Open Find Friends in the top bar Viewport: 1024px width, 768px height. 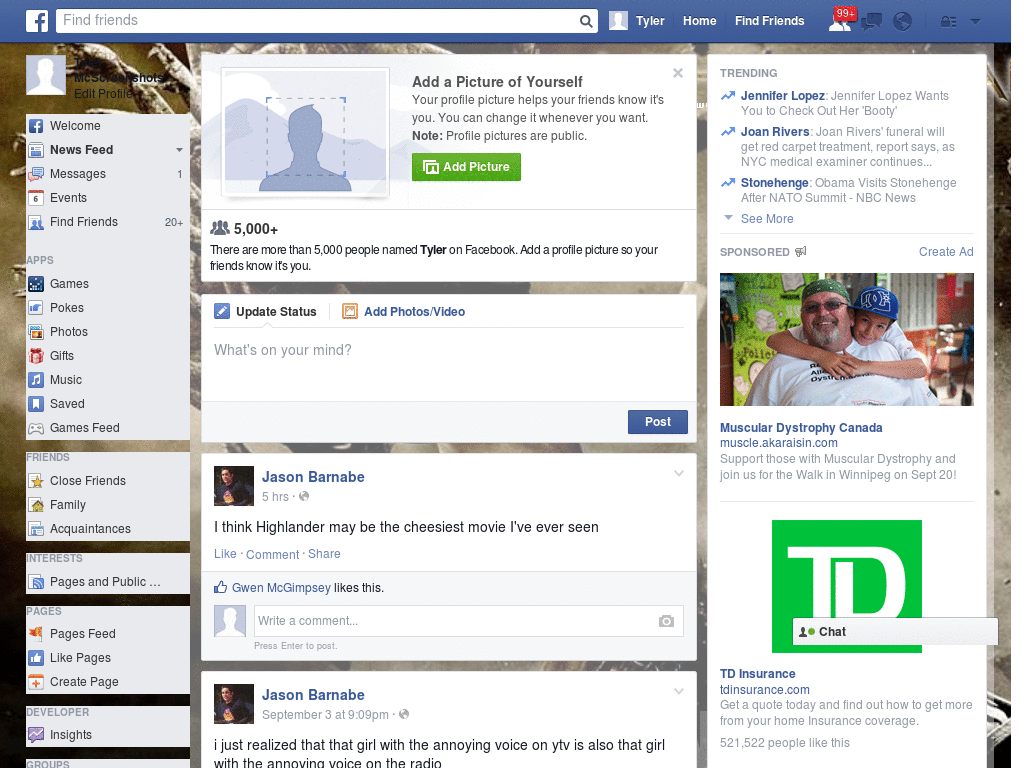click(769, 21)
